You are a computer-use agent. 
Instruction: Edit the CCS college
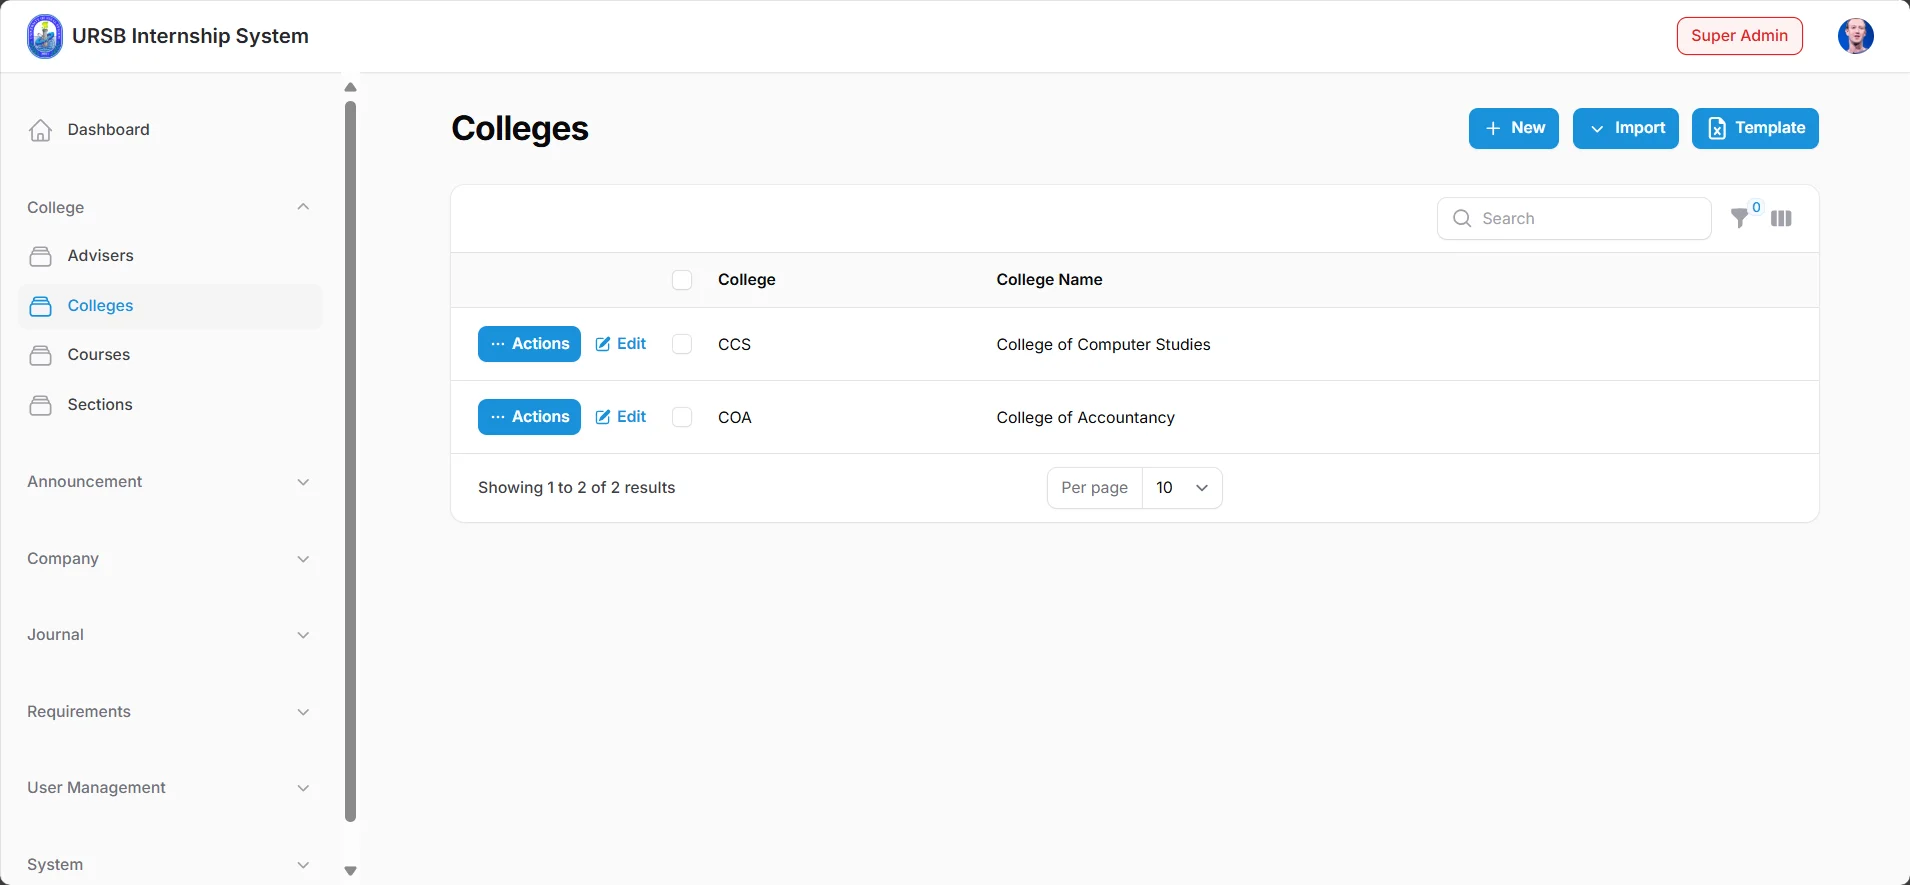point(621,344)
